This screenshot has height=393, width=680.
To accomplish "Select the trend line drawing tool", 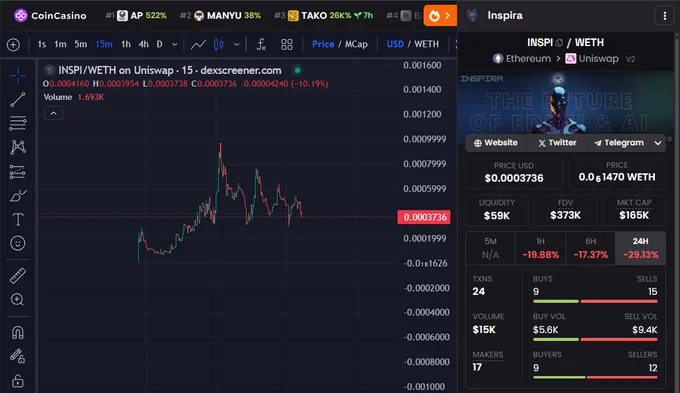I will point(18,99).
